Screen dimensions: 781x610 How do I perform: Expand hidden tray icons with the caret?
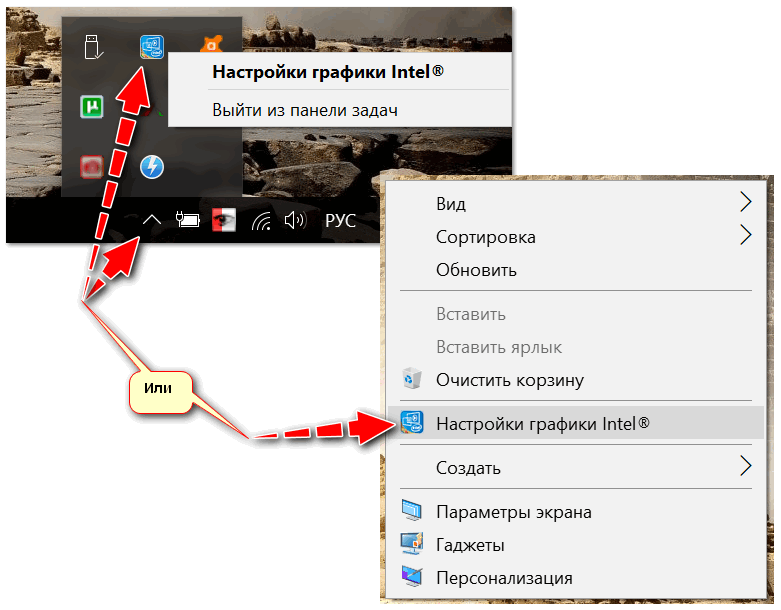click(152, 220)
